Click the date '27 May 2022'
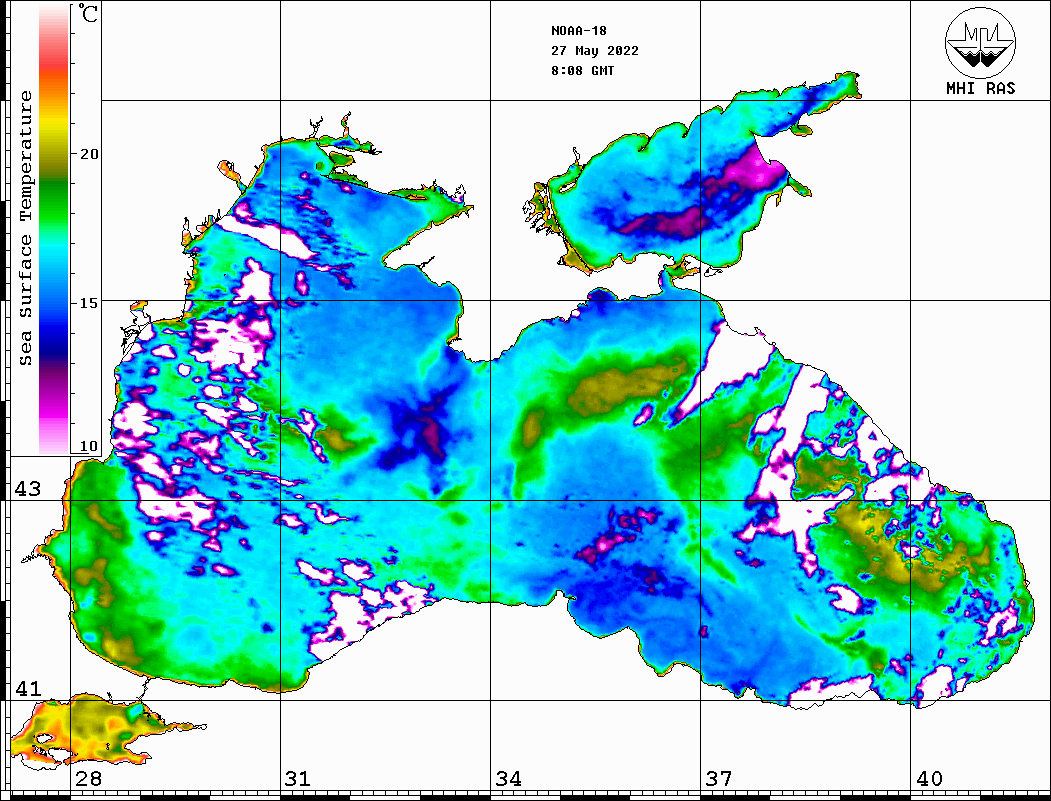This screenshot has height=801, width=1051. click(x=595, y=51)
